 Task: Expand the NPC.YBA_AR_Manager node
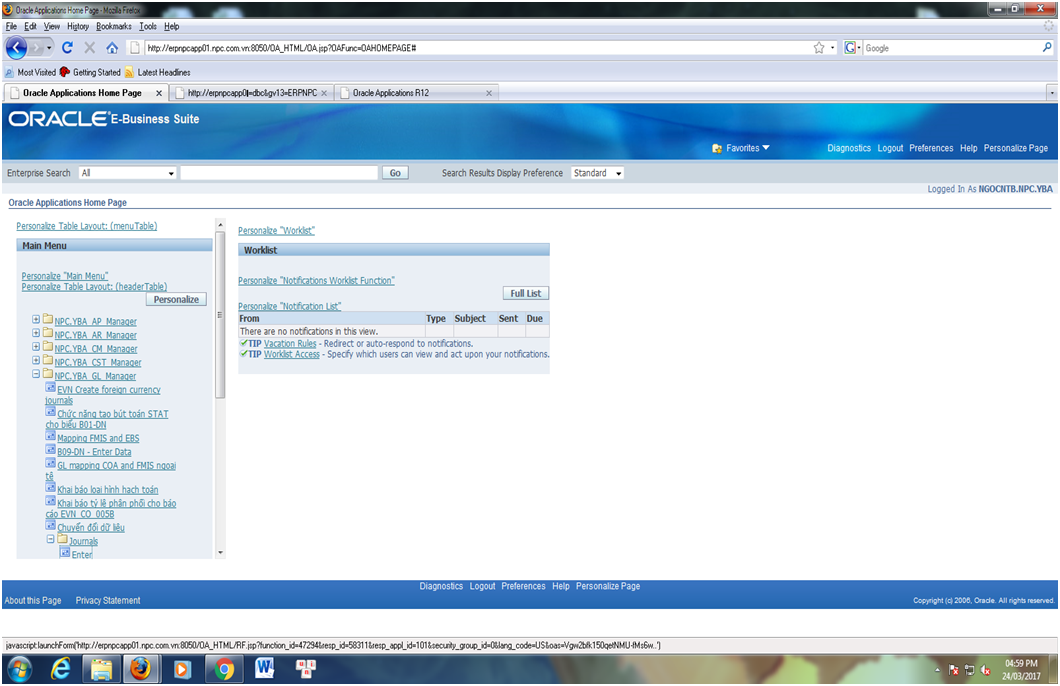coord(36,333)
